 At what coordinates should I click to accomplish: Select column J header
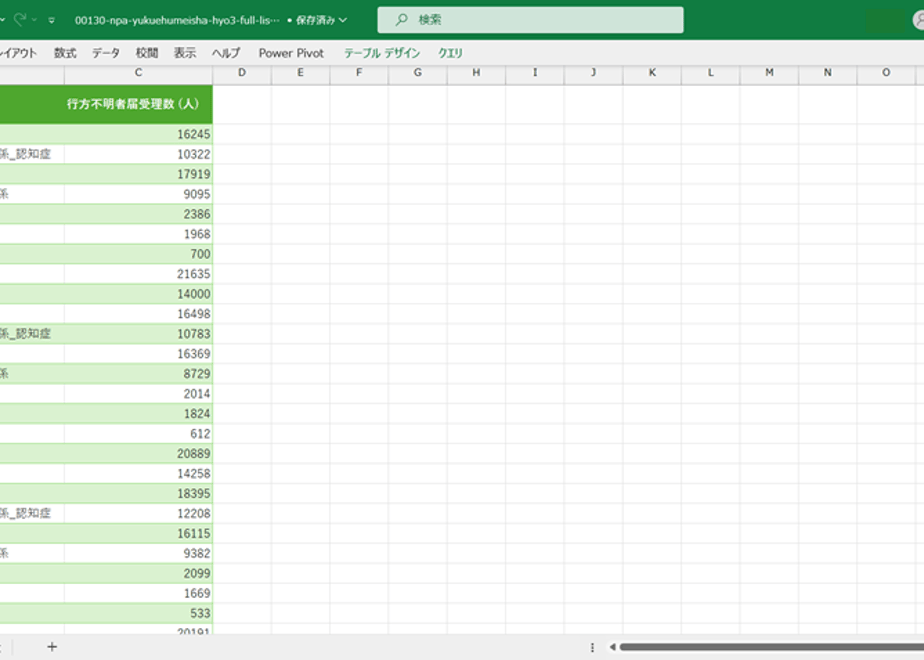coord(593,72)
